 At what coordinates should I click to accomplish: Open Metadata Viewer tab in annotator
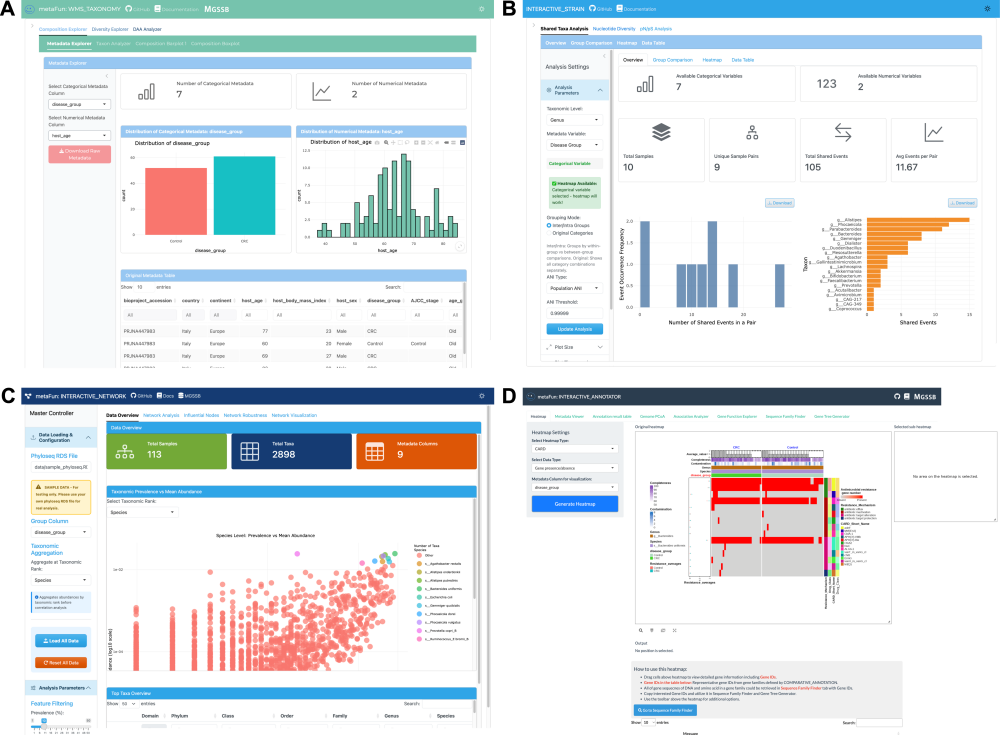pos(570,416)
